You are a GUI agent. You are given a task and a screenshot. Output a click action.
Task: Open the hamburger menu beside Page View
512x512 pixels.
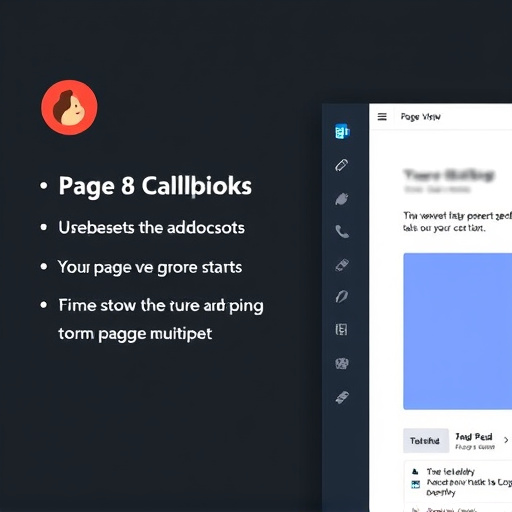pos(382,117)
